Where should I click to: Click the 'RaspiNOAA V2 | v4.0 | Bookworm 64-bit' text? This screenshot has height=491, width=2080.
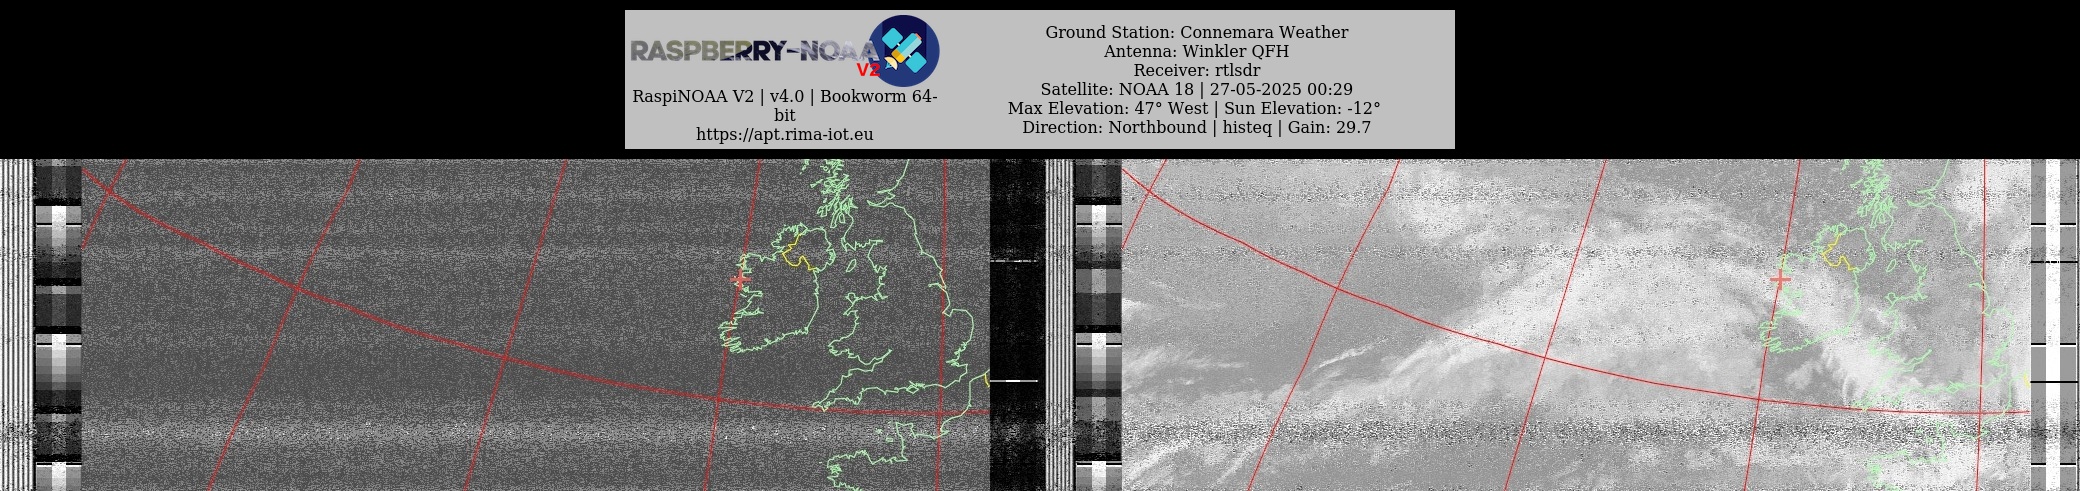click(785, 105)
